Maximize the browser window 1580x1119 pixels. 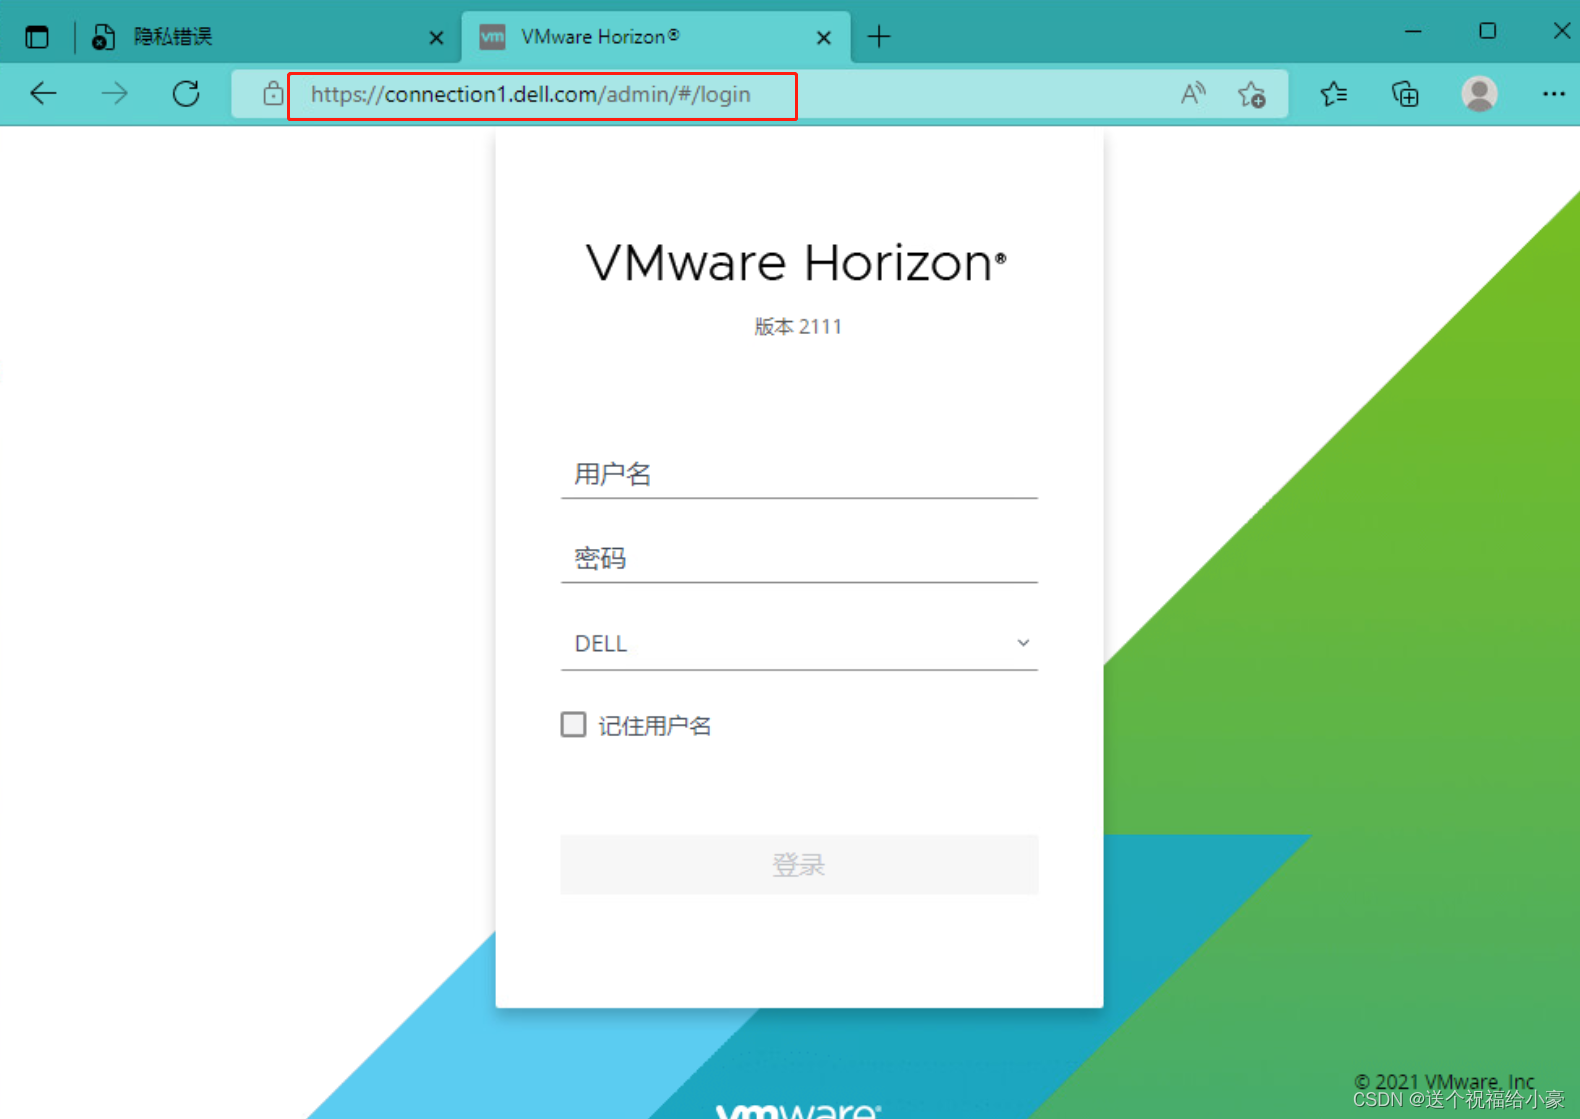[x=1487, y=31]
